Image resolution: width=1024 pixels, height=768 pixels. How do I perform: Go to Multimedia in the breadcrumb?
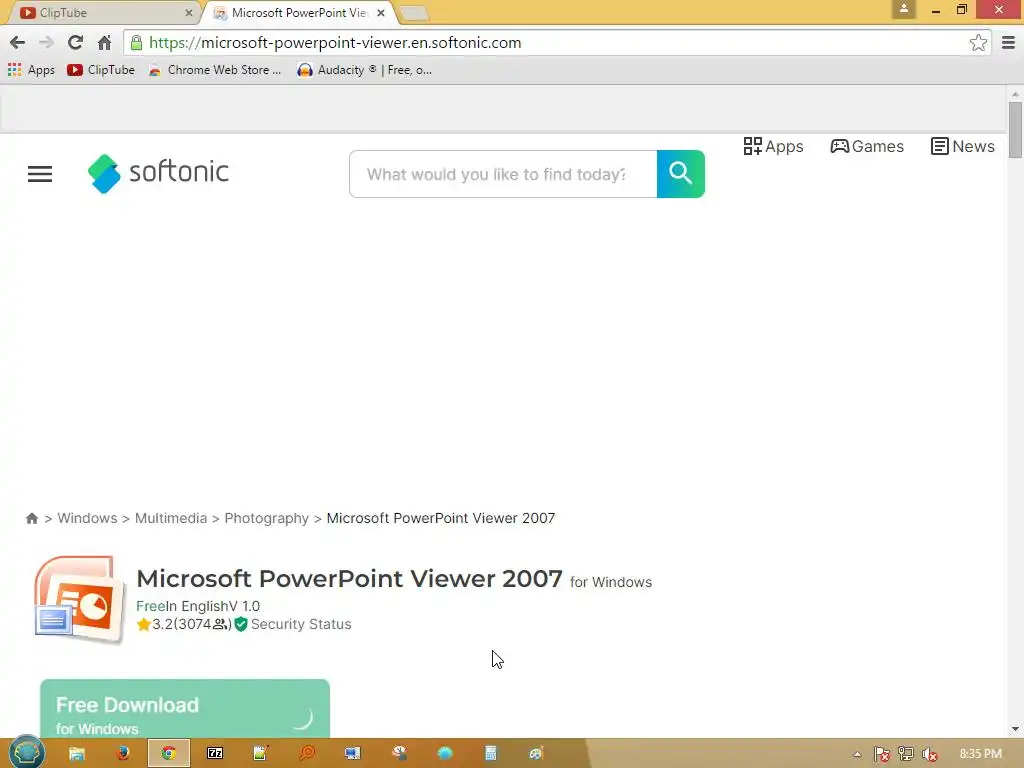point(170,518)
